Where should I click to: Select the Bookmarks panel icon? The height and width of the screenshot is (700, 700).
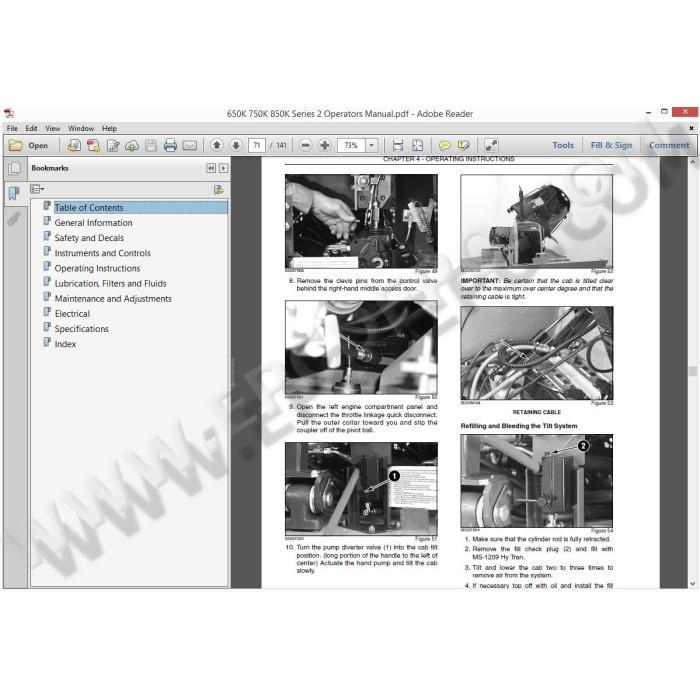[x=14, y=193]
